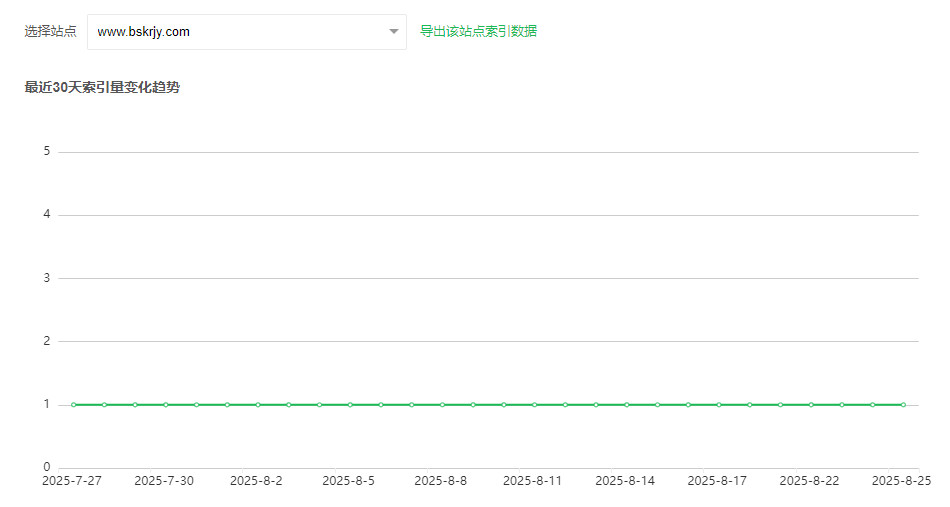Image resolution: width=950 pixels, height=507 pixels.
Task: Select the data point for 2025-8-2
Action: point(258,405)
